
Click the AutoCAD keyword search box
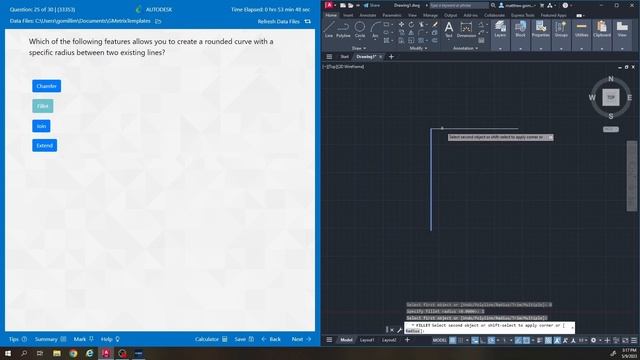pyautogui.click(x=459, y=5)
